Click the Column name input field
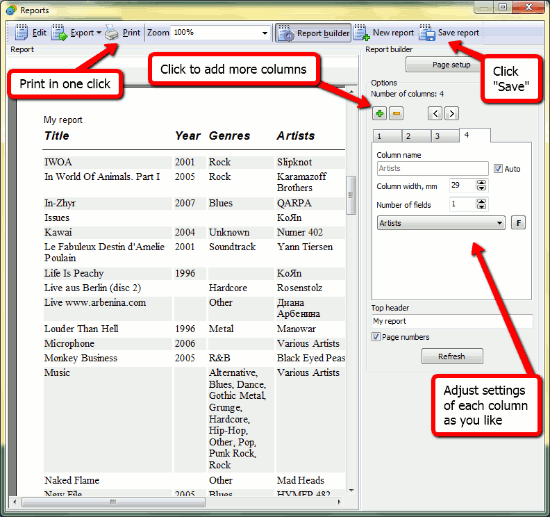550x517 pixels. click(432, 168)
